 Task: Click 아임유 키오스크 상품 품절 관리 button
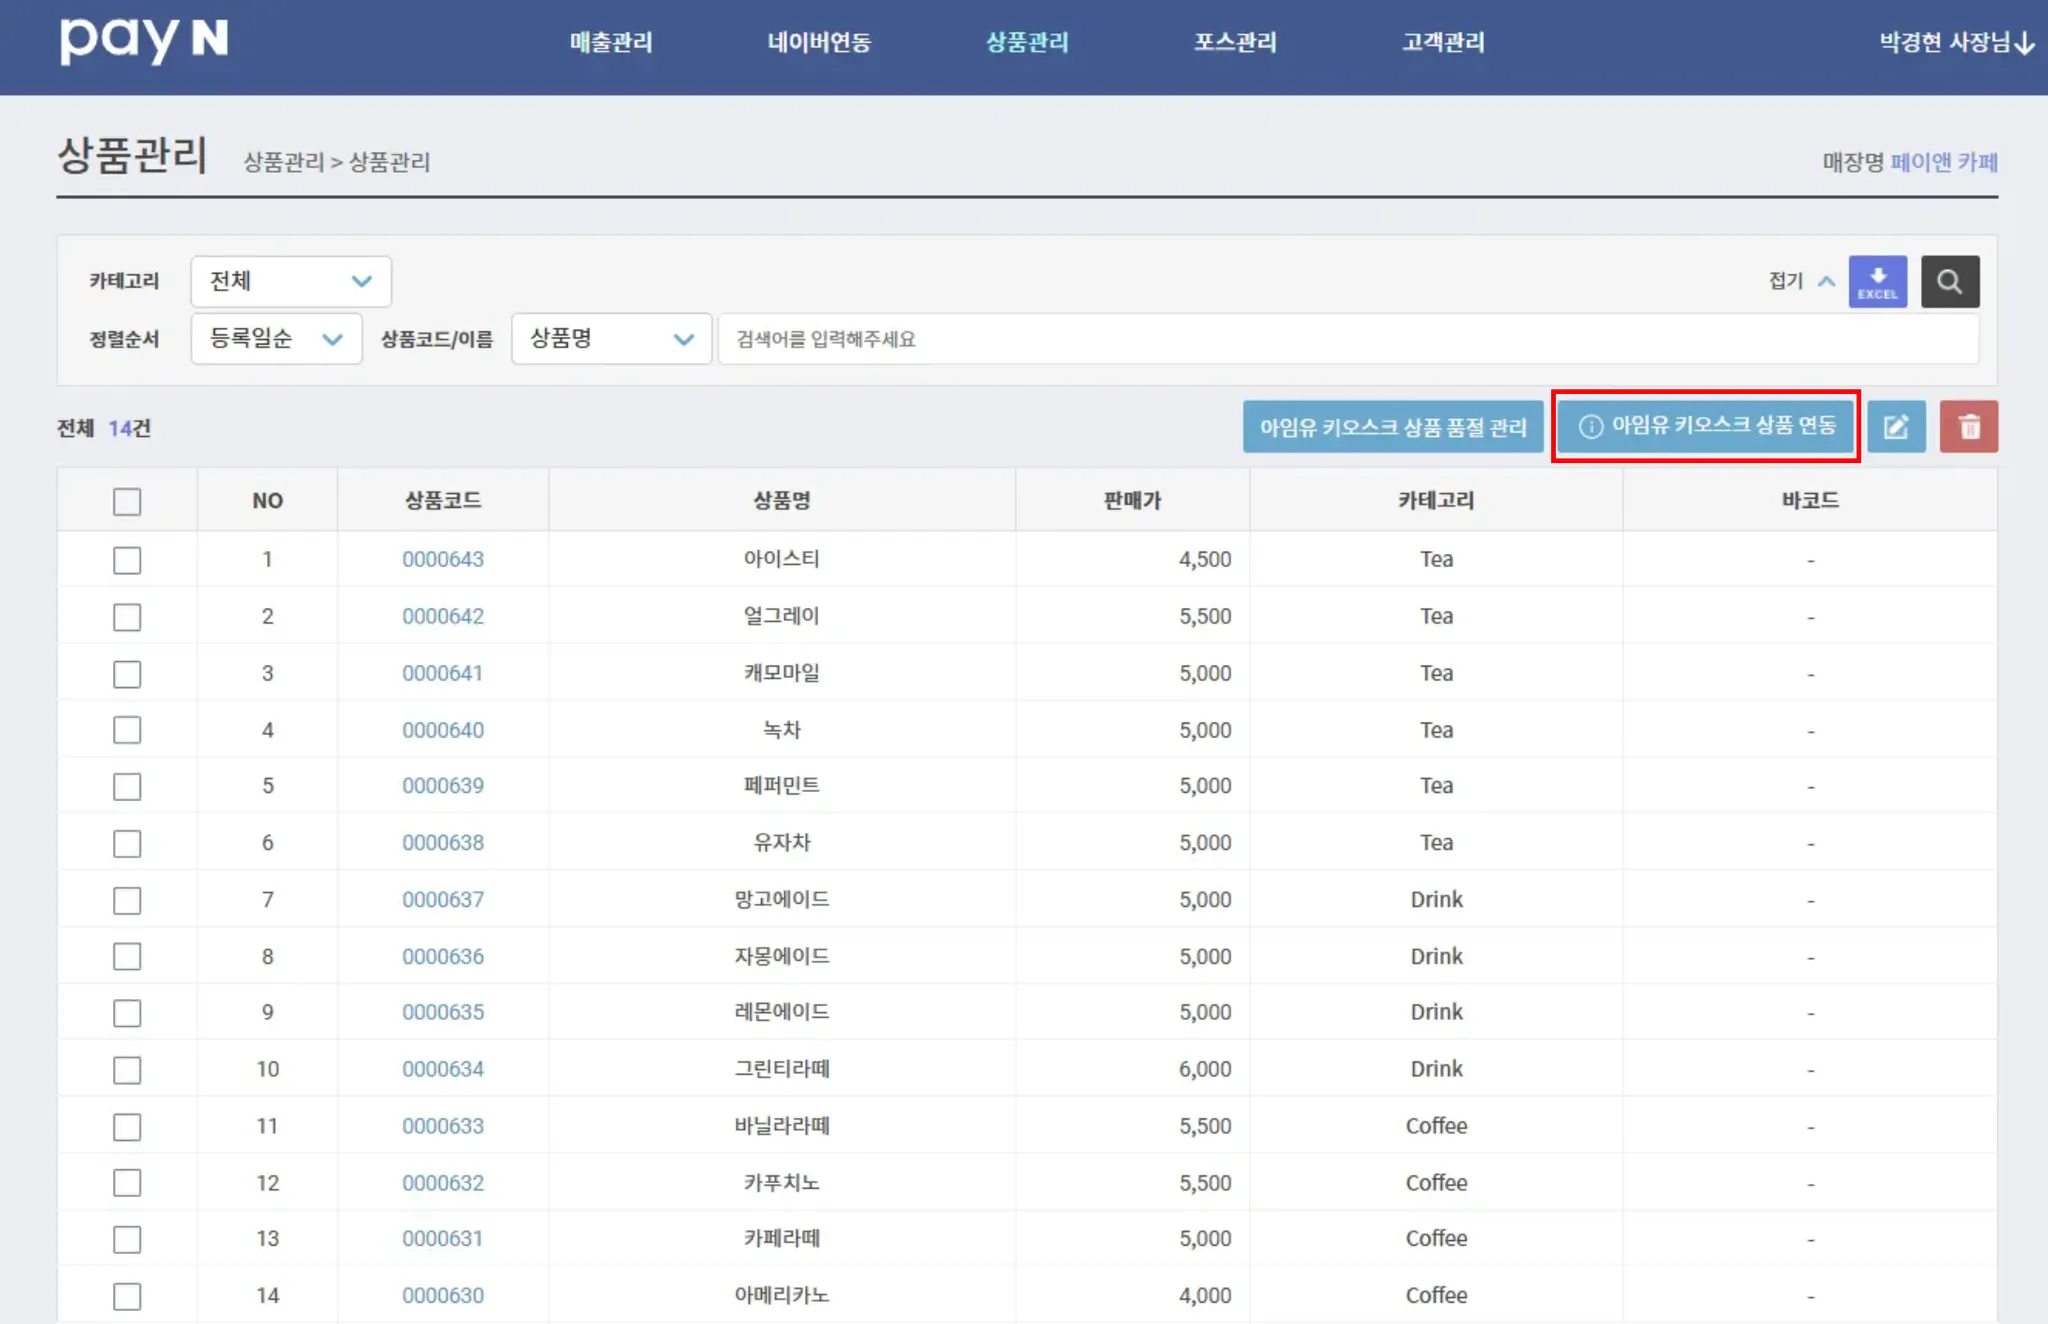click(x=1393, y=427)
